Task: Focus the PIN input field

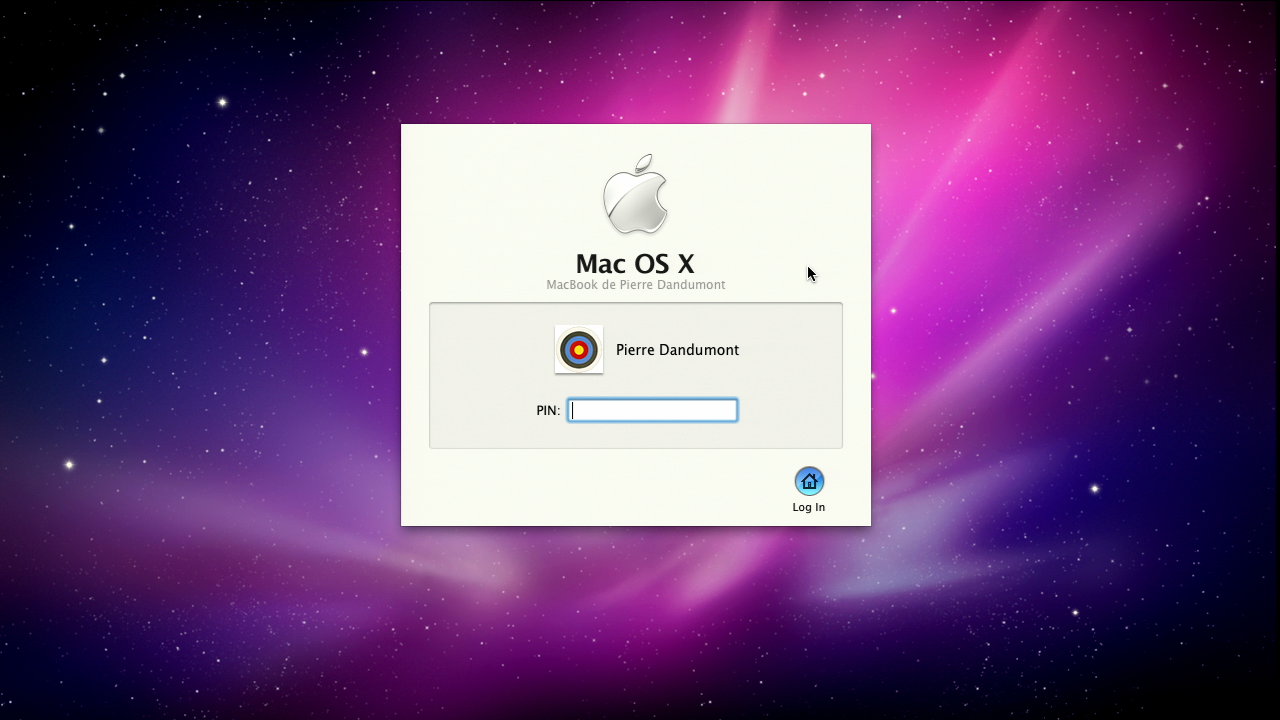Action: (x=652, y=410)
